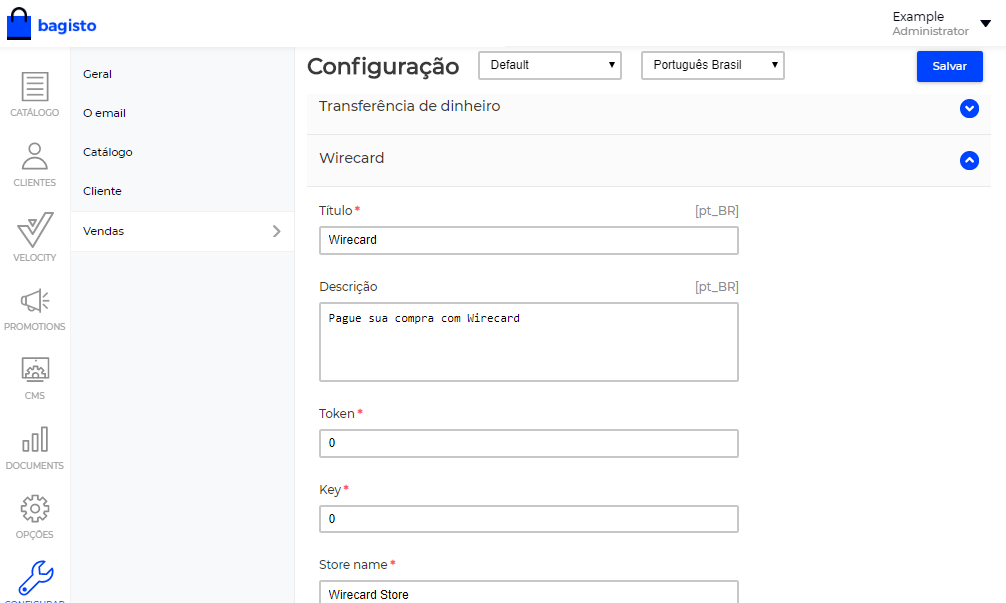The image size is (1006, 603).
Task: Click the [pt_BR] tag beside Descrição
Action: [x=717, y=287]
